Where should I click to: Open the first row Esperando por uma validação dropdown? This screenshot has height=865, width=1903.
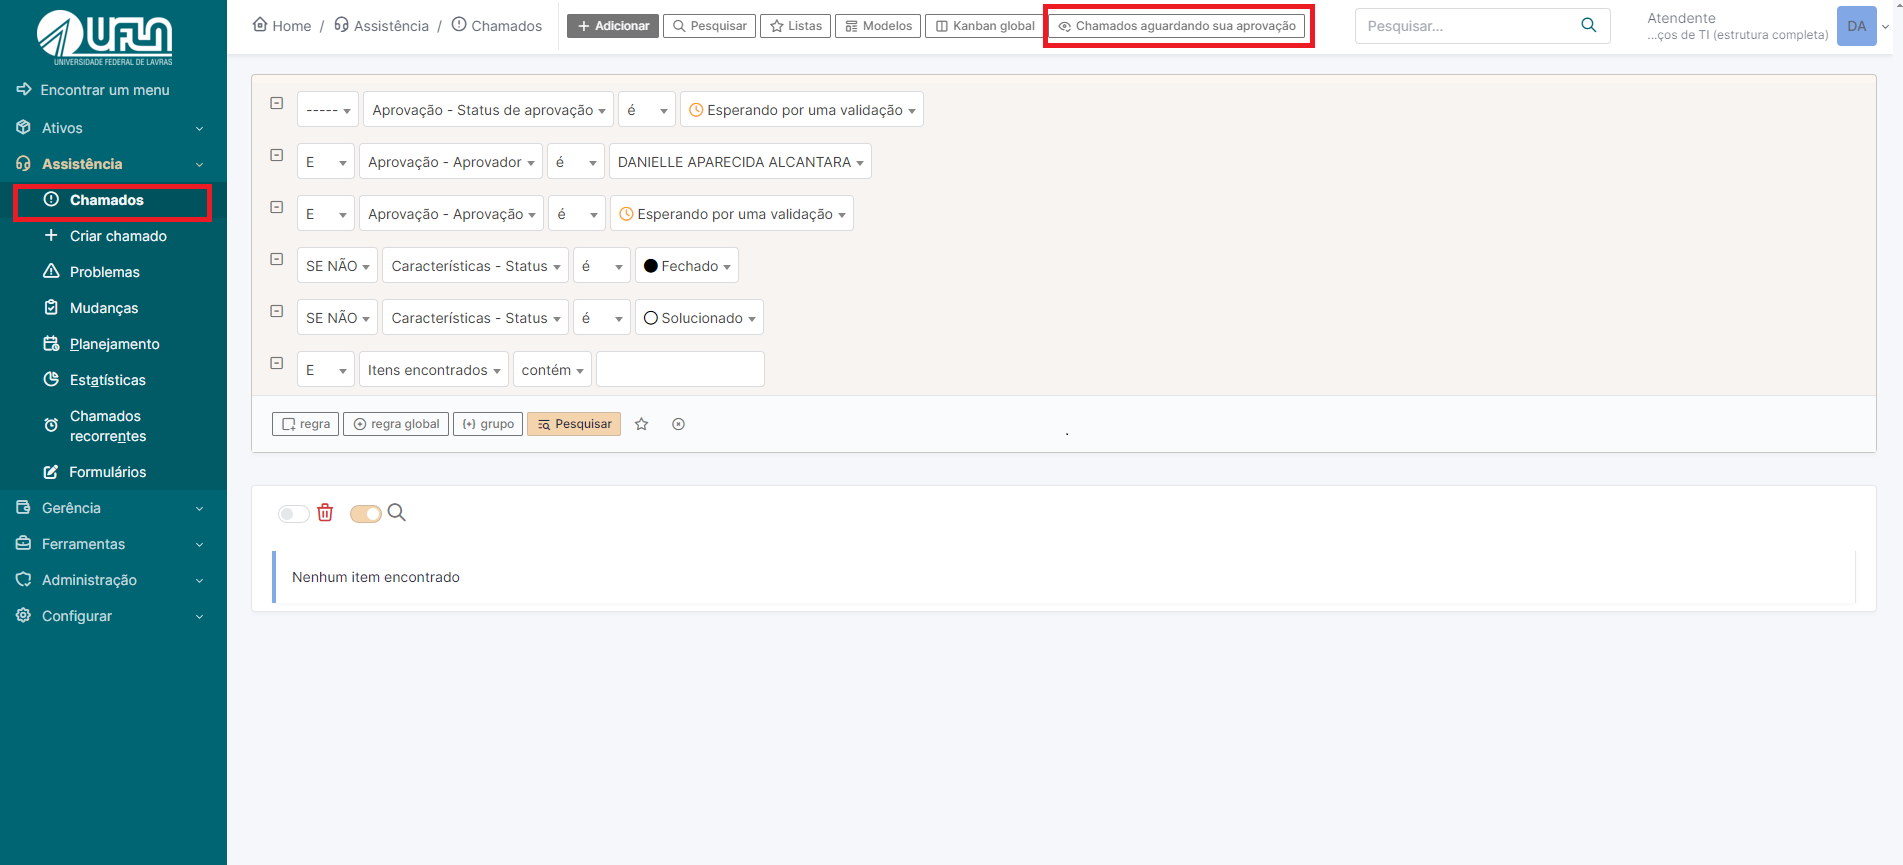pos(802,110)
